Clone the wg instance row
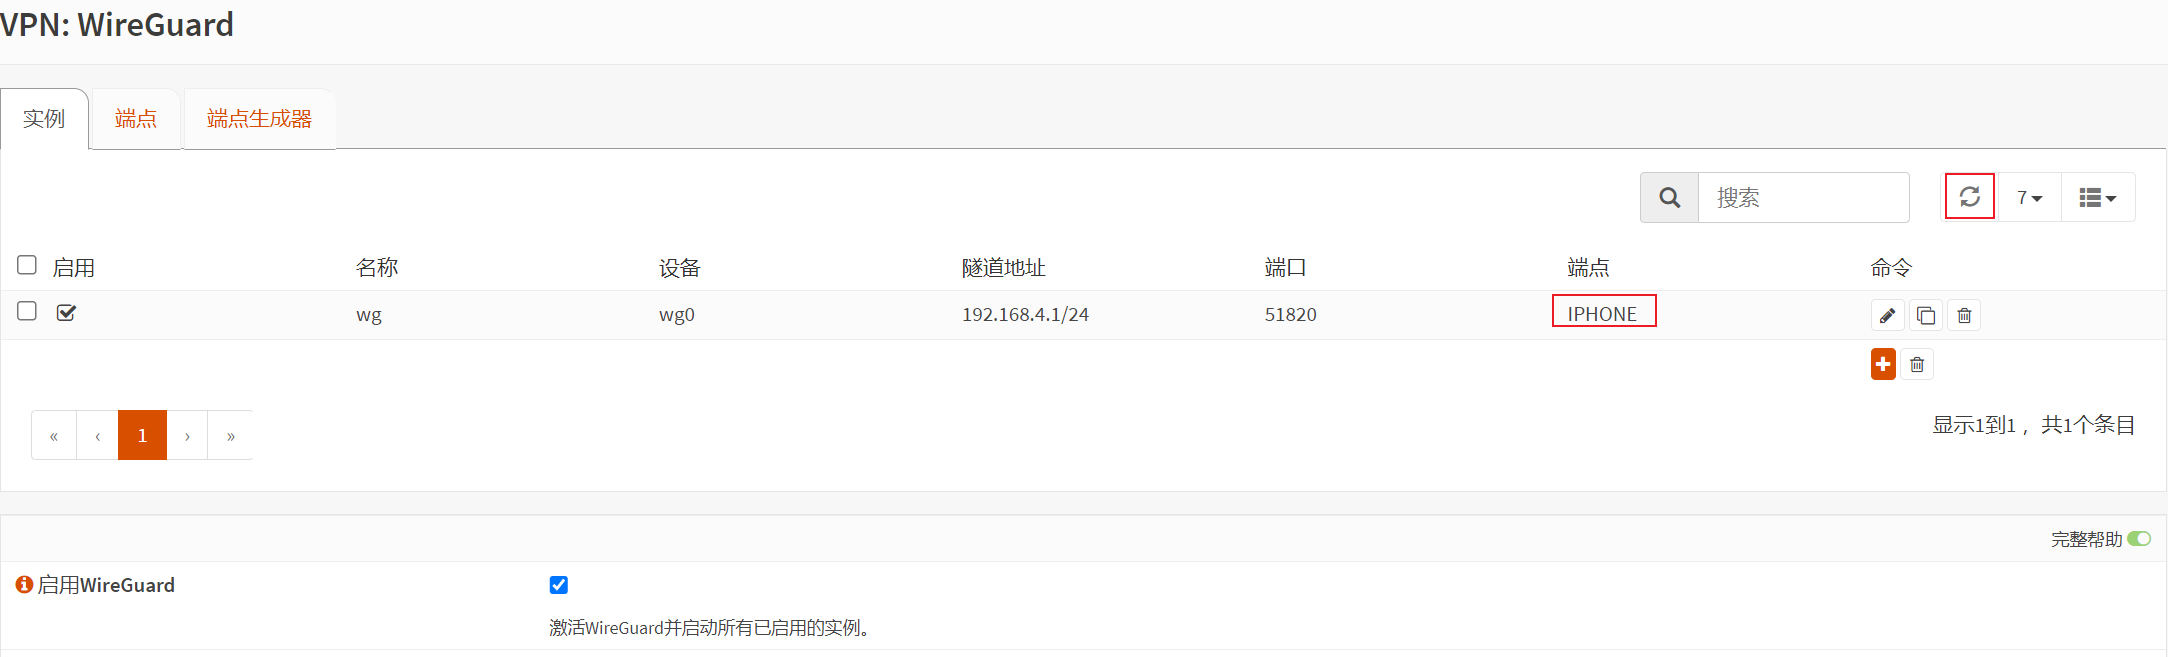The image size is (2168, 657). [x=1926, y=316]
